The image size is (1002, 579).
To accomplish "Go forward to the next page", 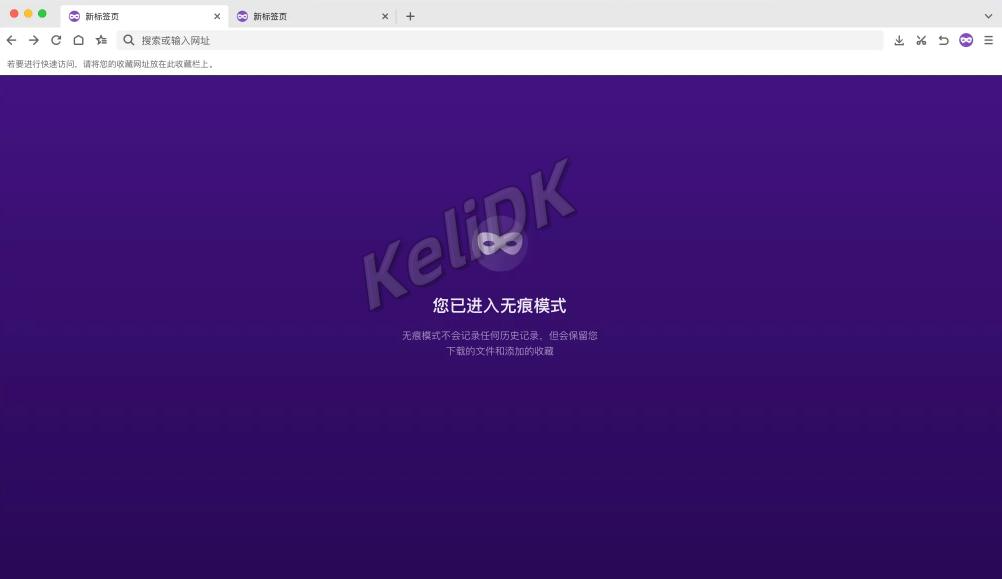I will 33,40.
